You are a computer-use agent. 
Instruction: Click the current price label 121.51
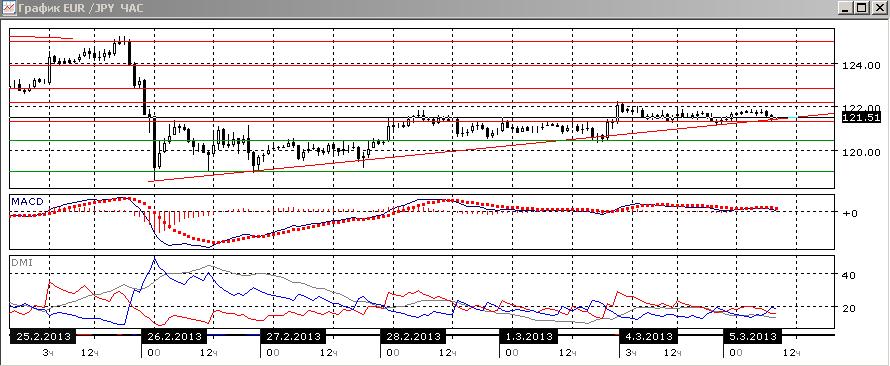(861, 117)
